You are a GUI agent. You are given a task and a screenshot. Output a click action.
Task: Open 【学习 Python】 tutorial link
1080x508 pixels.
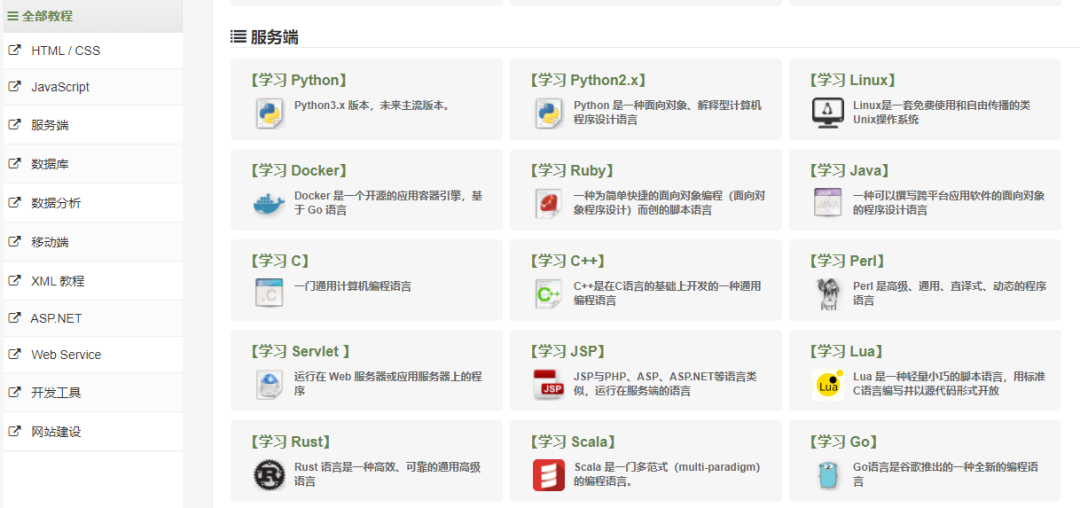[298, 80]
